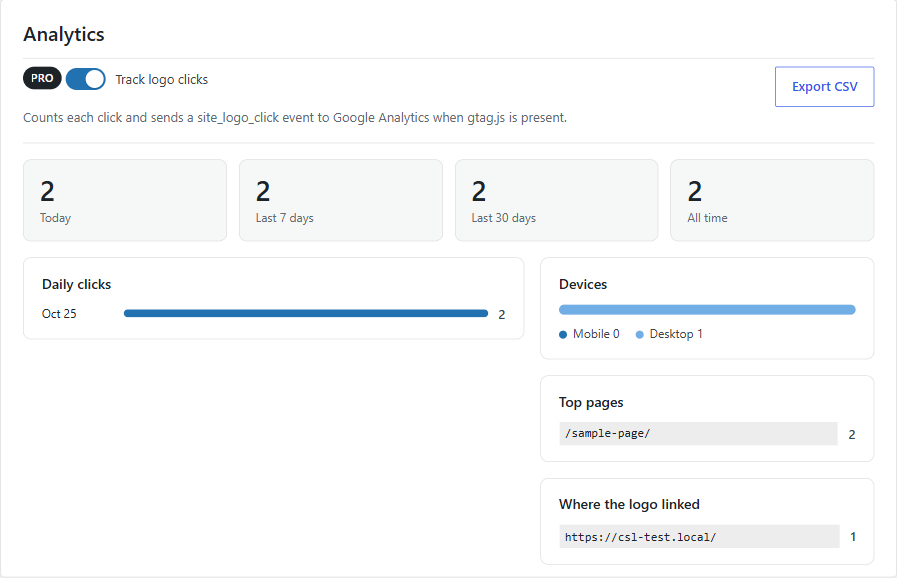Click the https://csl-test.local/ link row
Image resolution: width=897 pixels, height=578 pixels.
pyautogui.click(x=708, y=537)
